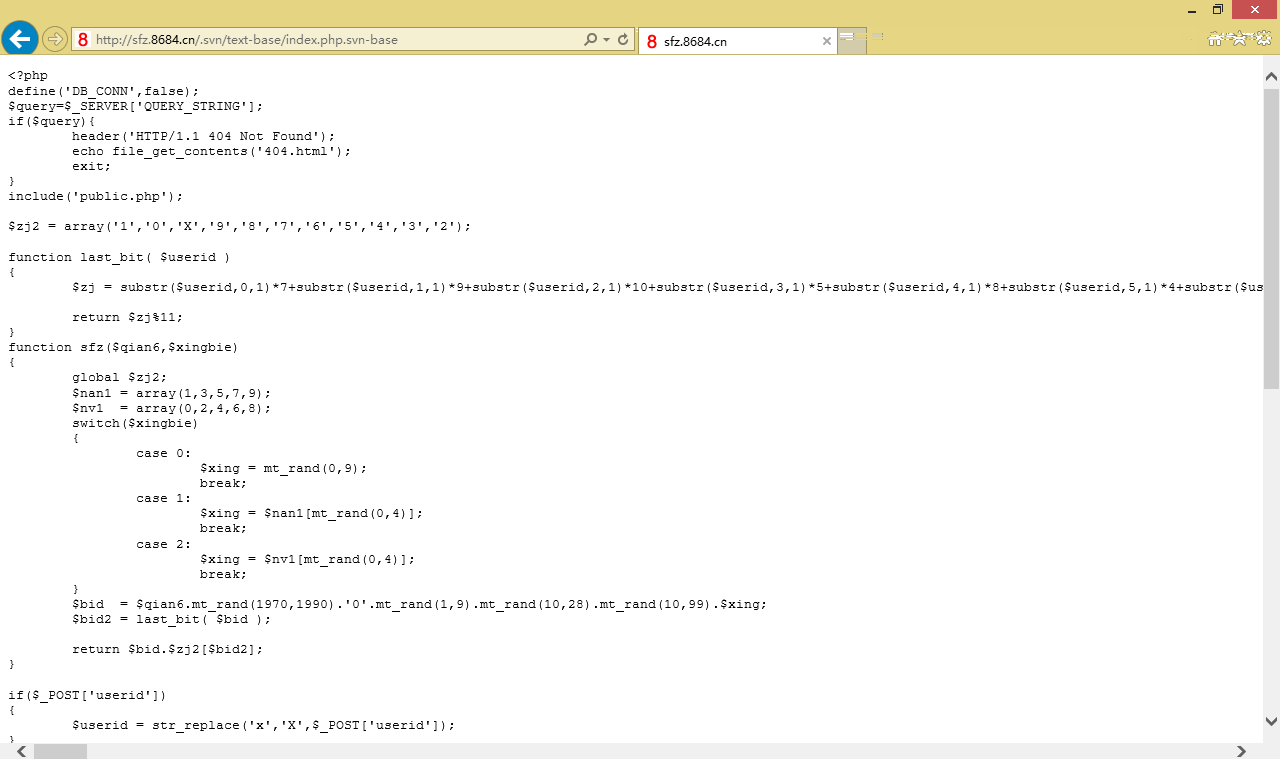Click vertical scrollbar down arrow
The height and width of the screenshot is (759, 1280).
1271,721
